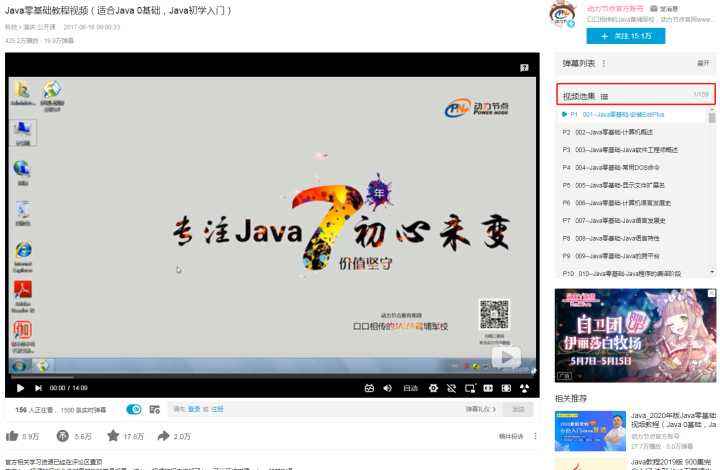Screen dimensions: 720x470
Task: Select episode P6 006 in the playlist
Action: click(631, 203)
